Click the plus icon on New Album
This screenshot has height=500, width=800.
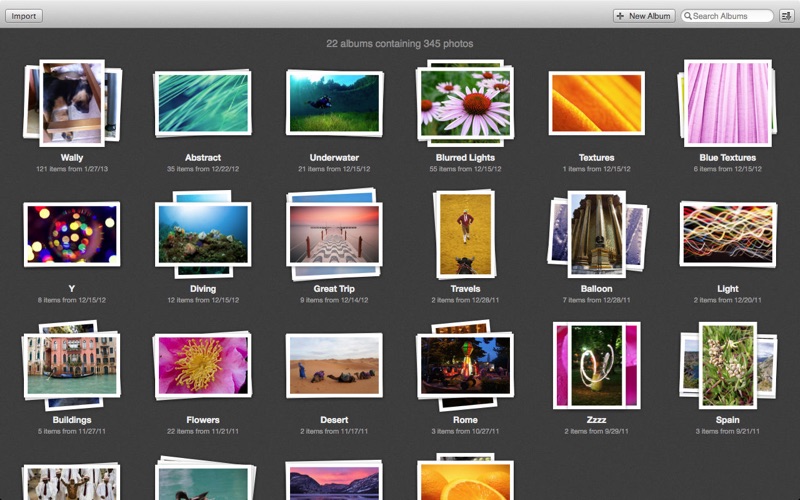621,16
